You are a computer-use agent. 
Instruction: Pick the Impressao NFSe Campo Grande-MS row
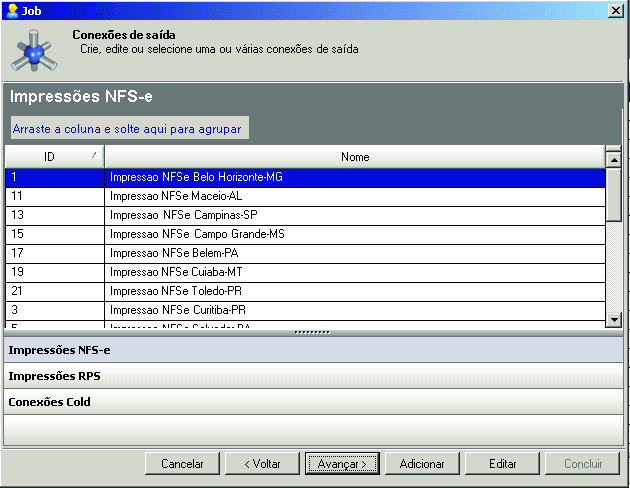pos(354,234)
